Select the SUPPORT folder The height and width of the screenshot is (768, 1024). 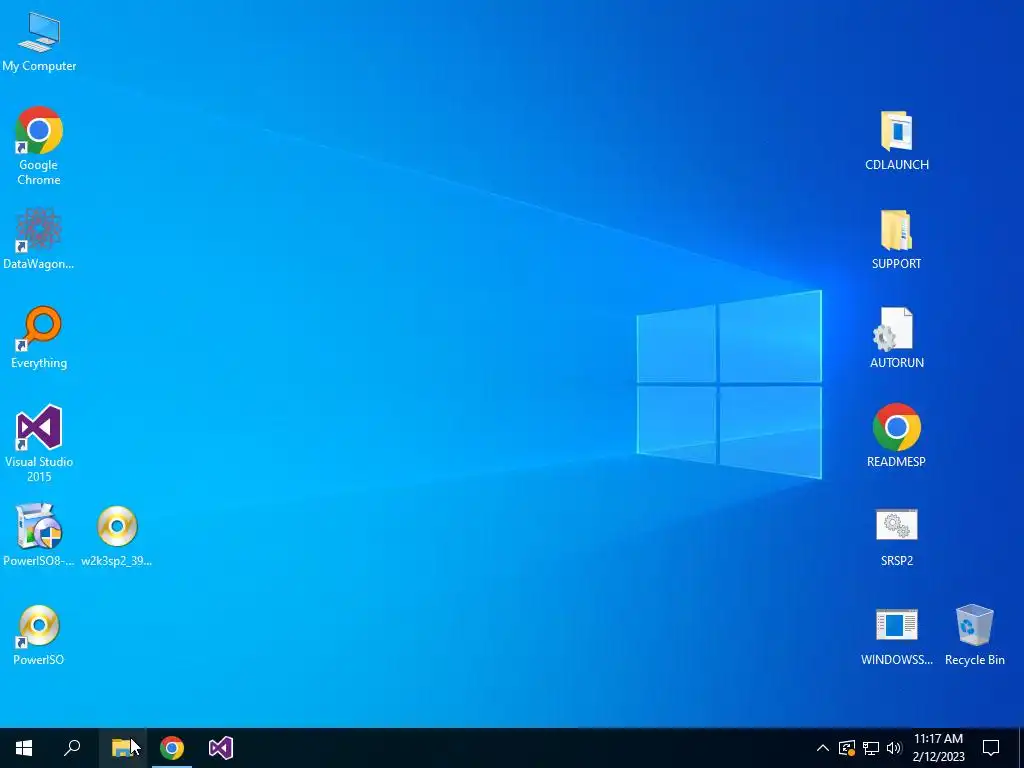coord(897,240)
